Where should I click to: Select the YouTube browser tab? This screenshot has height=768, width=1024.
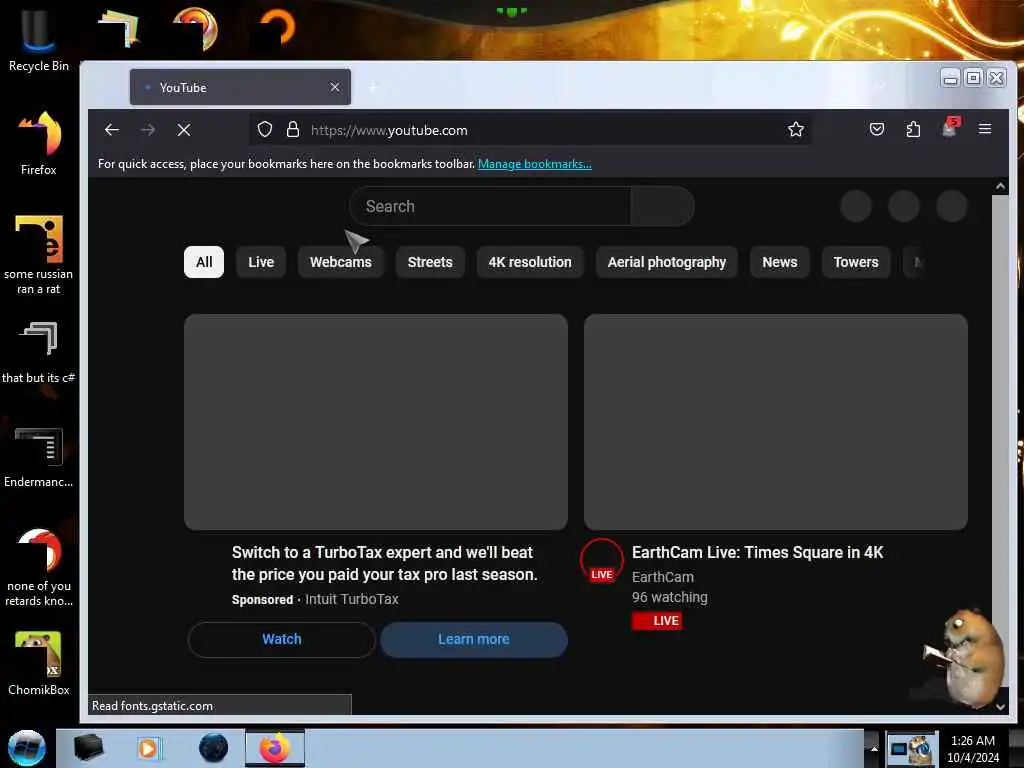tap(240, 87)
